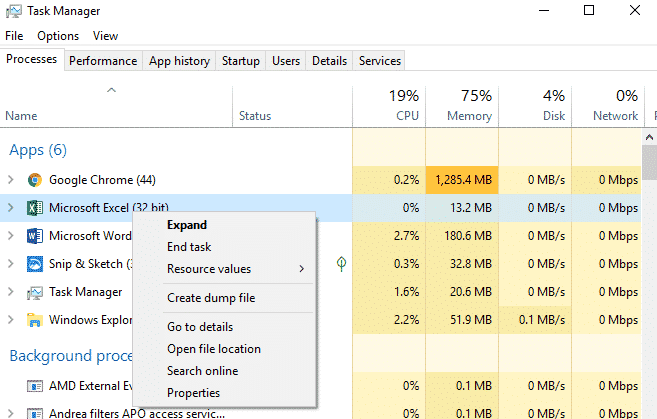Viewport: 657px width, 419px height.
Task: Choose Search online option
Action: tap(224, 371)
